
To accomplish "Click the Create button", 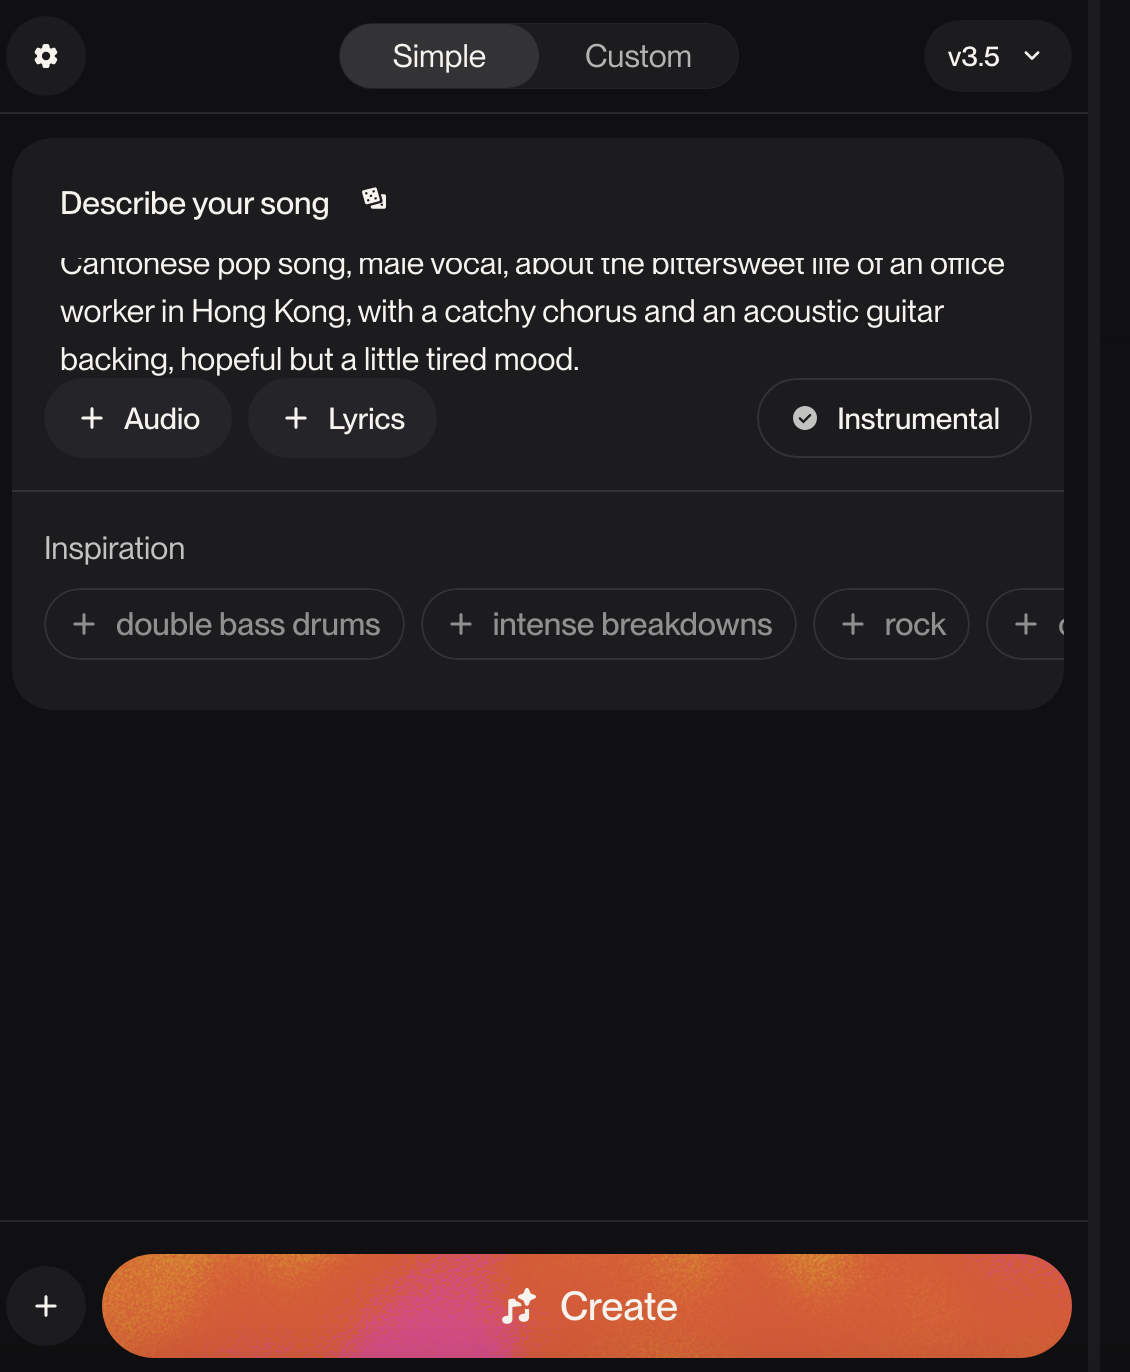I will coord(586,1306).
